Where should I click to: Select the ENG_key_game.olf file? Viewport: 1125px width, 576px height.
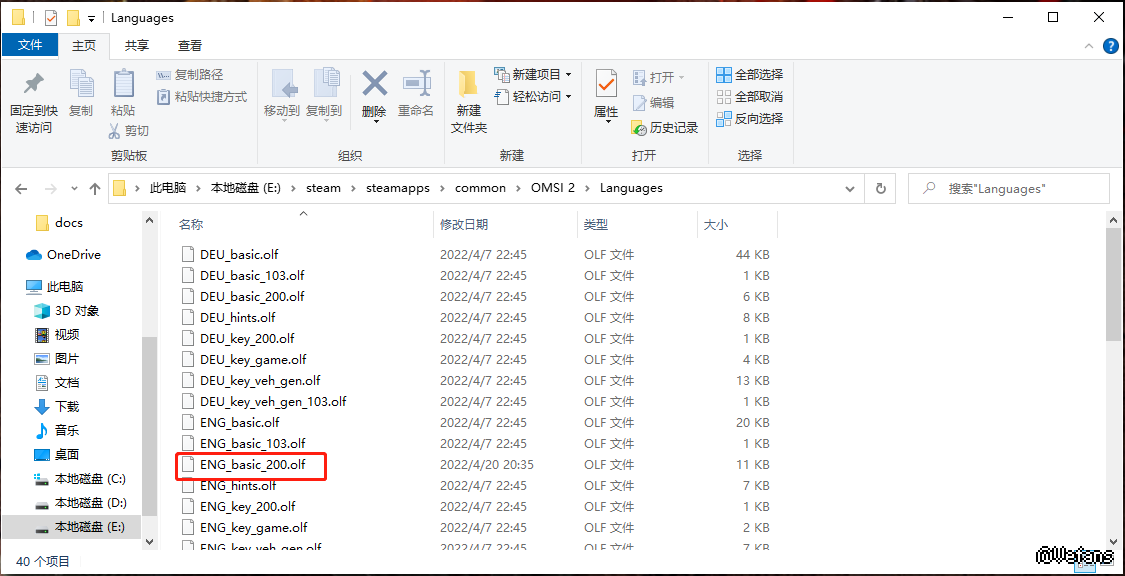click(x=244, y=528)
